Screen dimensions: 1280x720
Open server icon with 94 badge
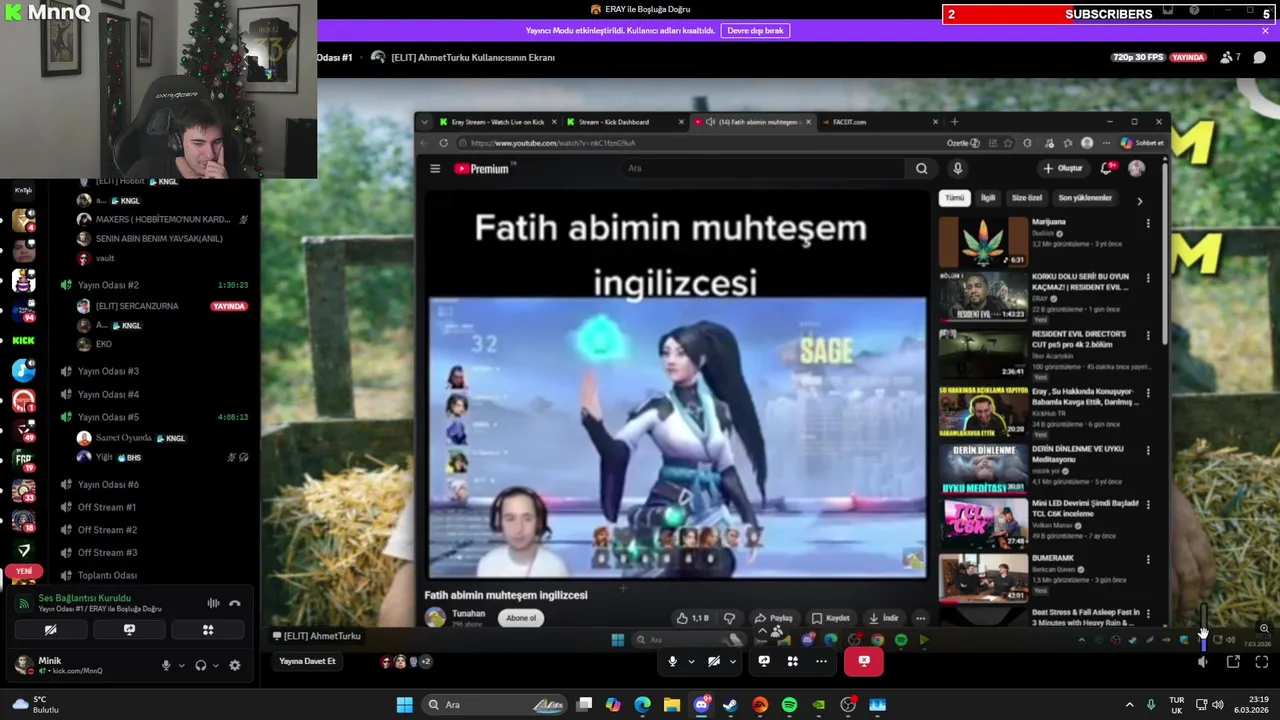coord(23,310)
